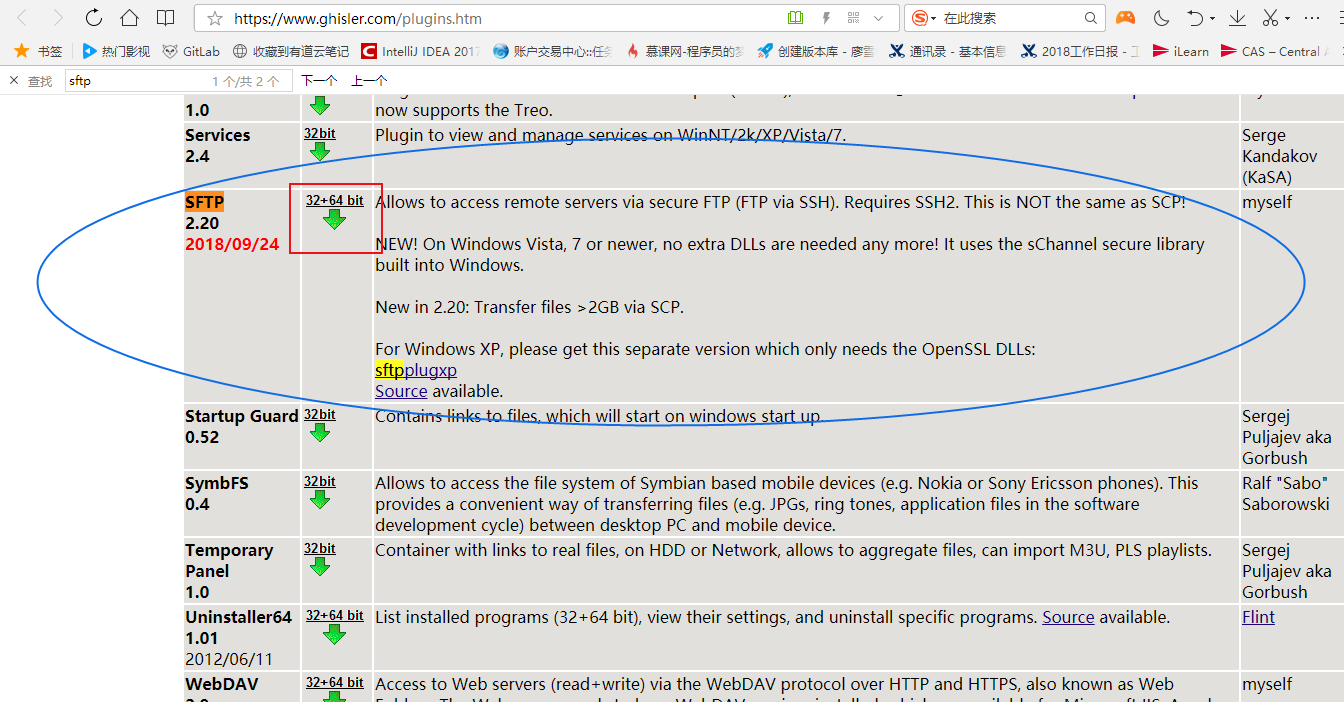Open the sidebar panel icon beside home
Image resolution: width=1344 pixels, height=702 pixels.
pyautogui.click(x=166, y=18)
